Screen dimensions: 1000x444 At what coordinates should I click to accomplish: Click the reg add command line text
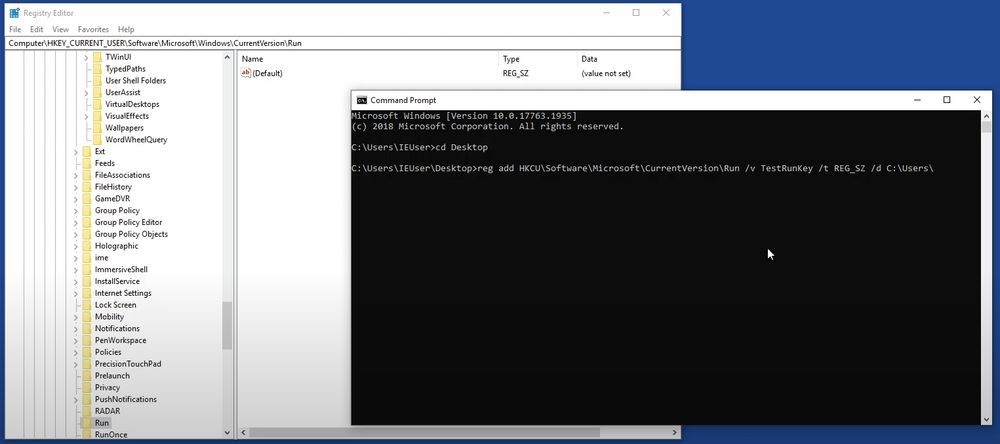click(706, 168)
